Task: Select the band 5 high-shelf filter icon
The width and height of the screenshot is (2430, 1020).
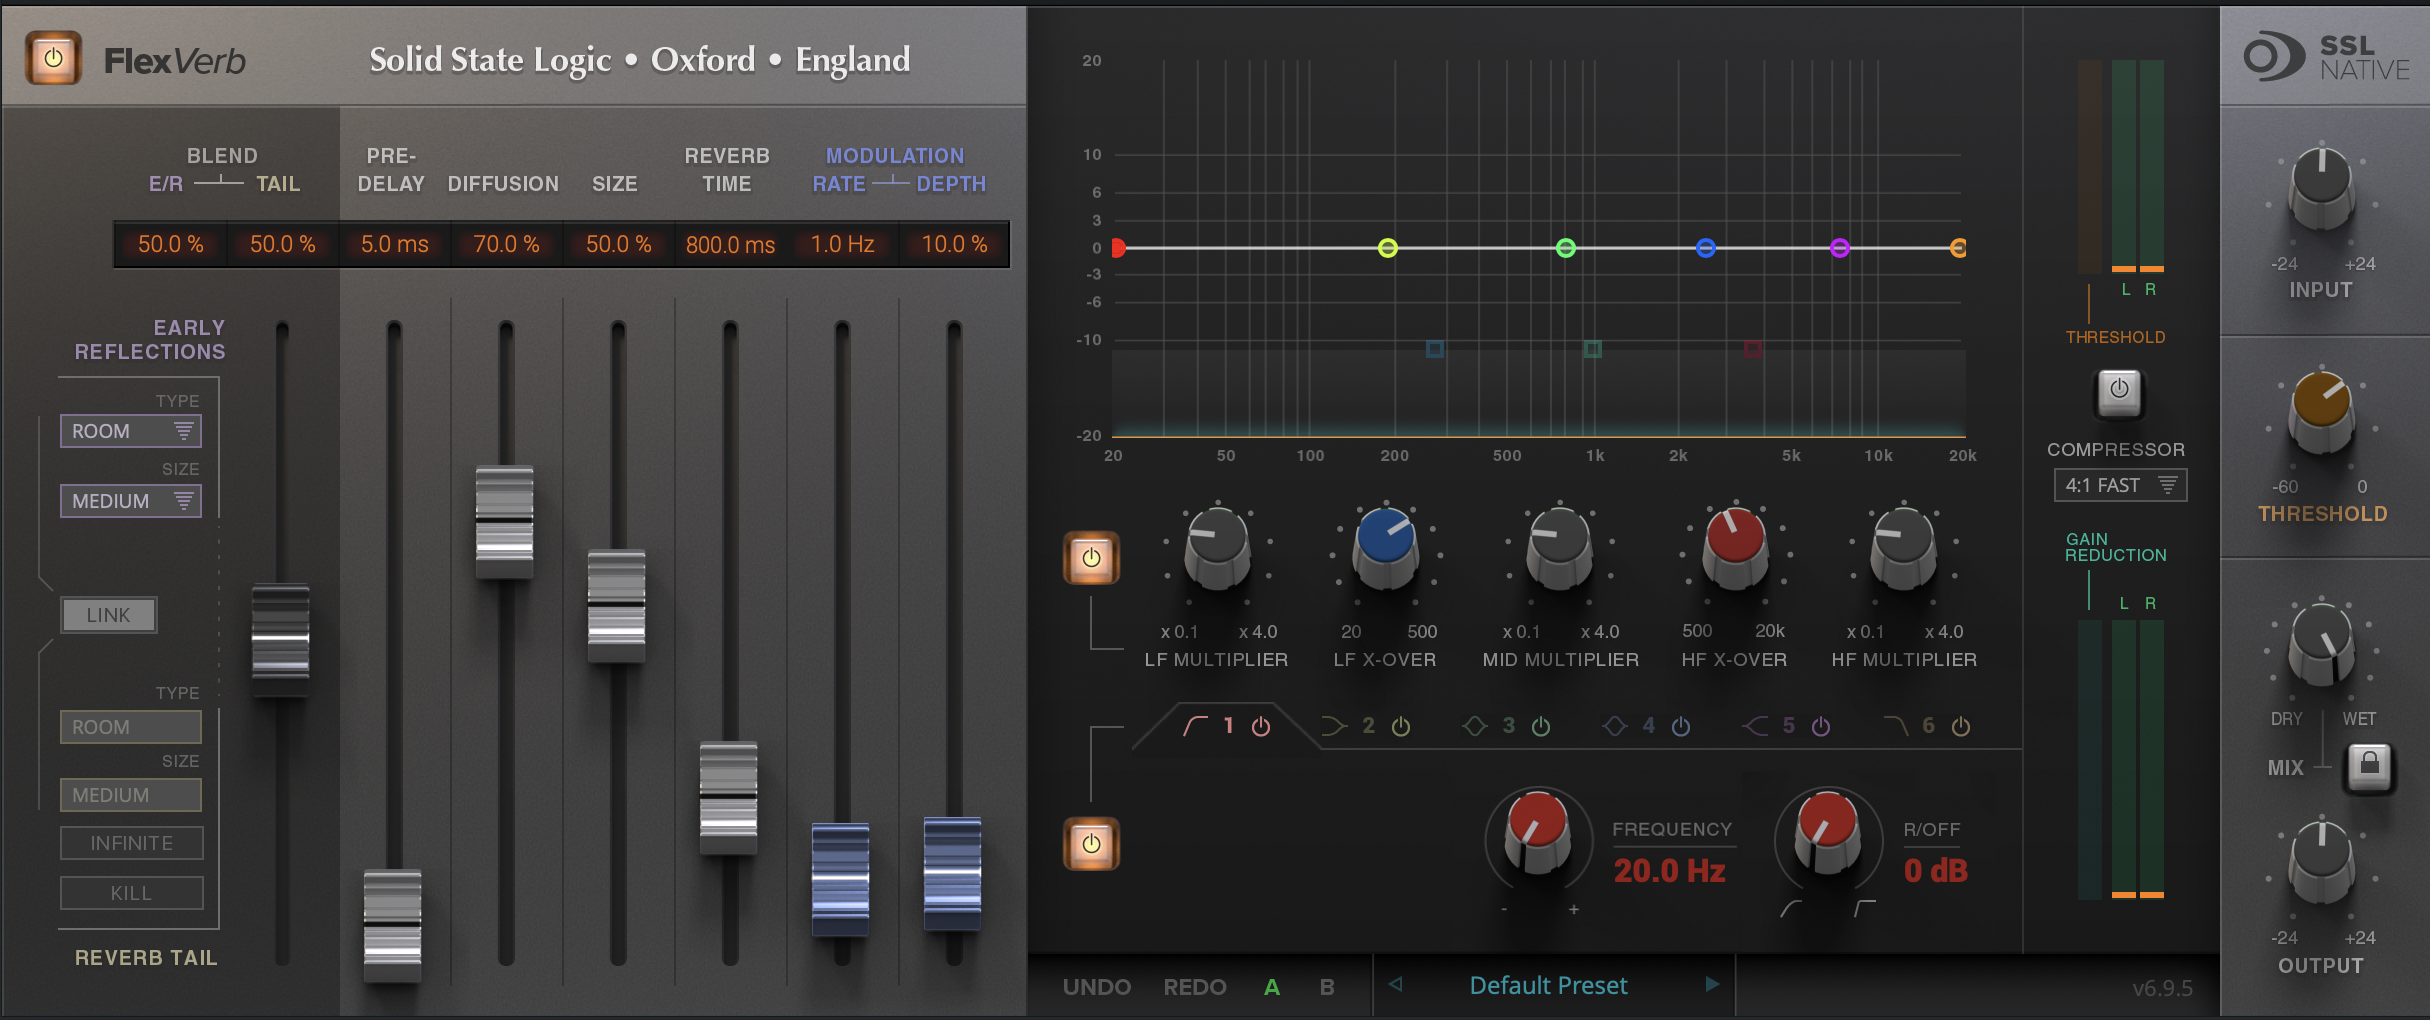Action: click(x=1757, y=725)
